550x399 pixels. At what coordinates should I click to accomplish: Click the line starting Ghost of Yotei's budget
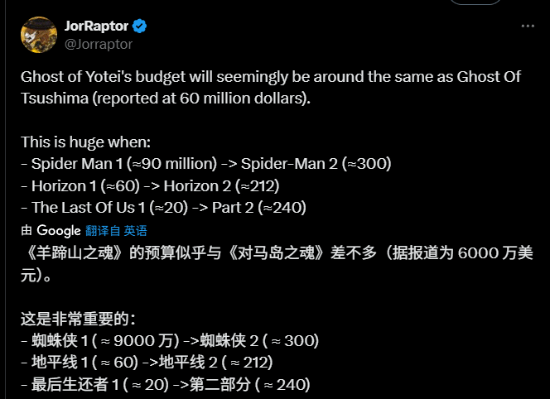(x=271, y=77)
